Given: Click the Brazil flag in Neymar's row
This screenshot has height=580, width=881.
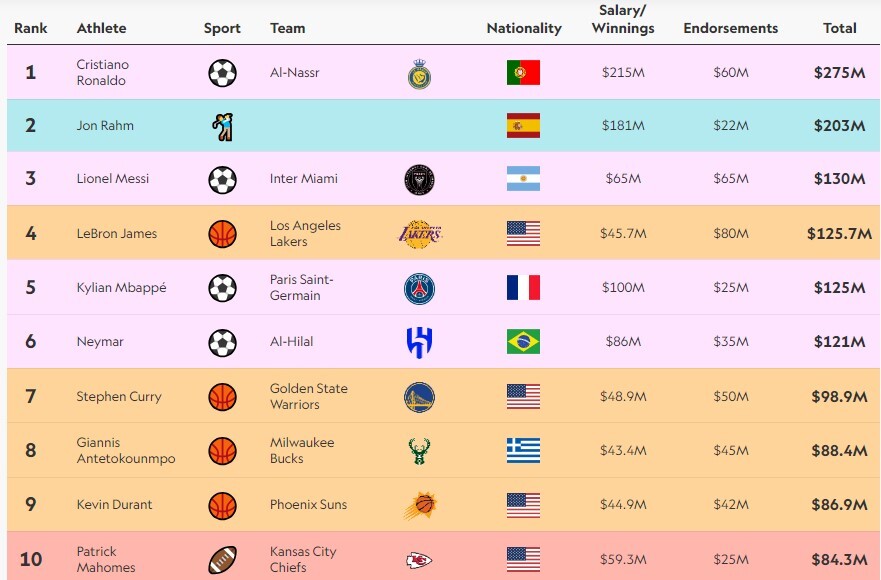Looking at the screenshot, I should pos(523,342).
